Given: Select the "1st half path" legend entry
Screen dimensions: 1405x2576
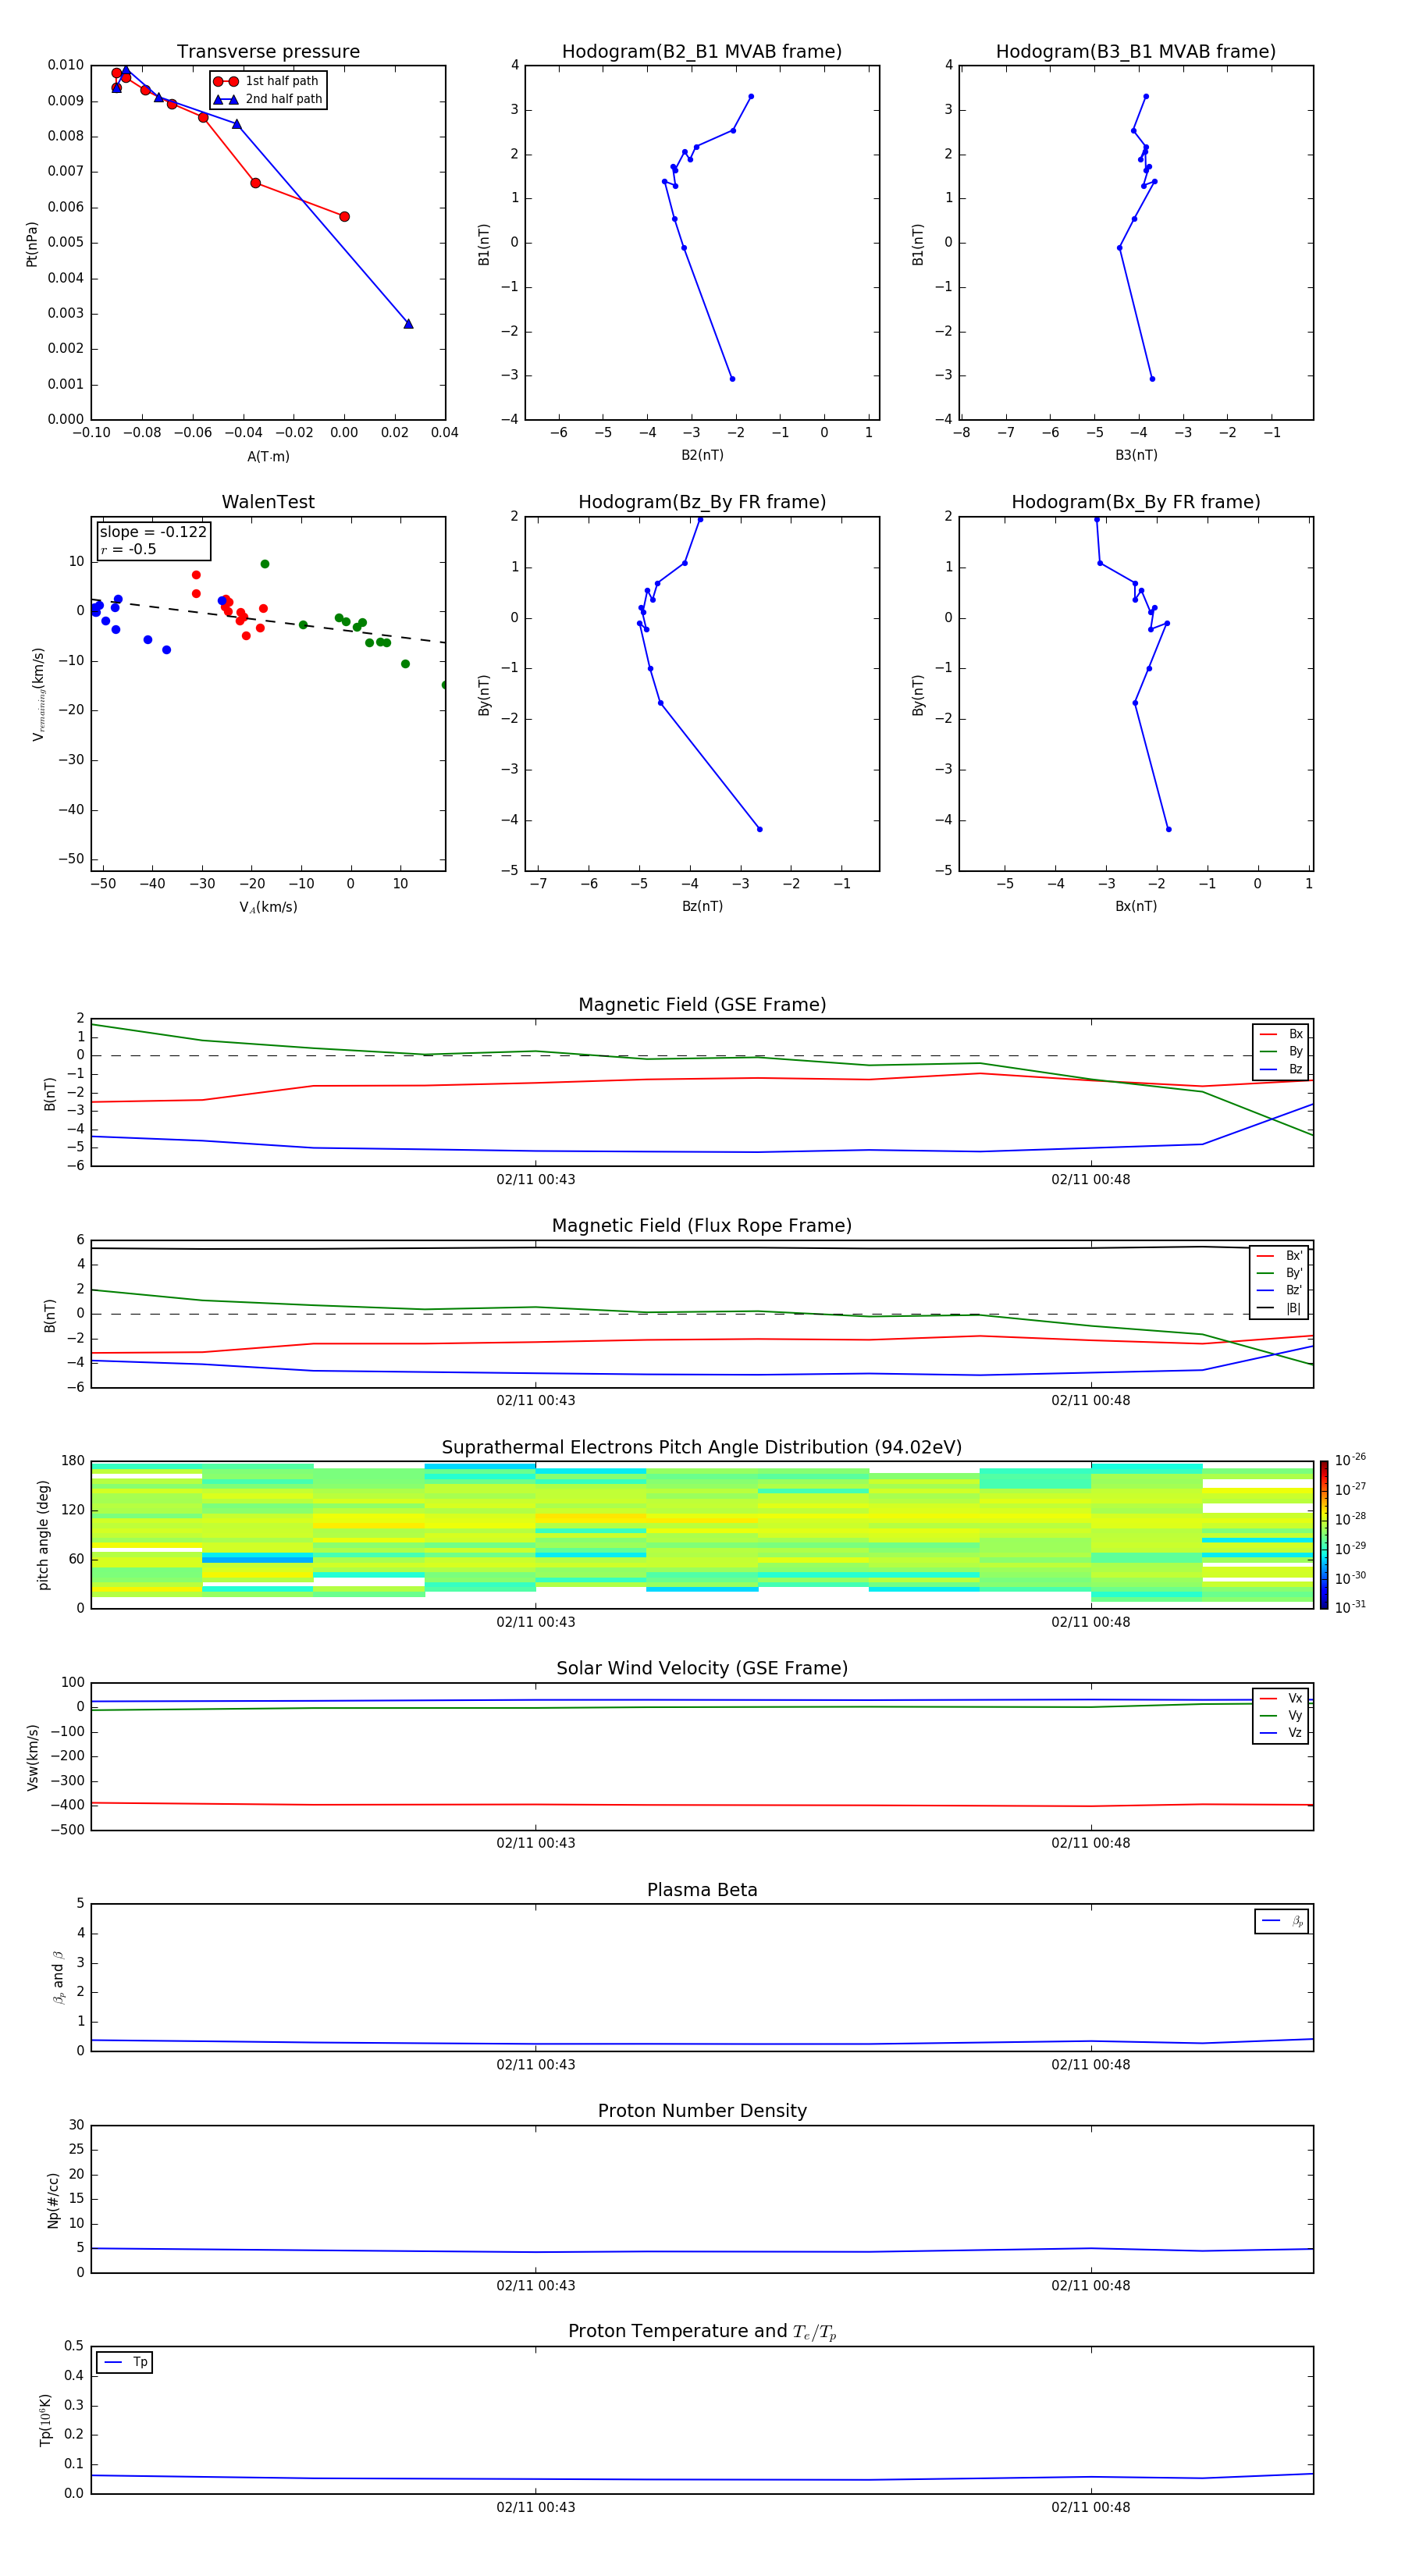Looking at the screenshot, I should click(x=266, y=81).
